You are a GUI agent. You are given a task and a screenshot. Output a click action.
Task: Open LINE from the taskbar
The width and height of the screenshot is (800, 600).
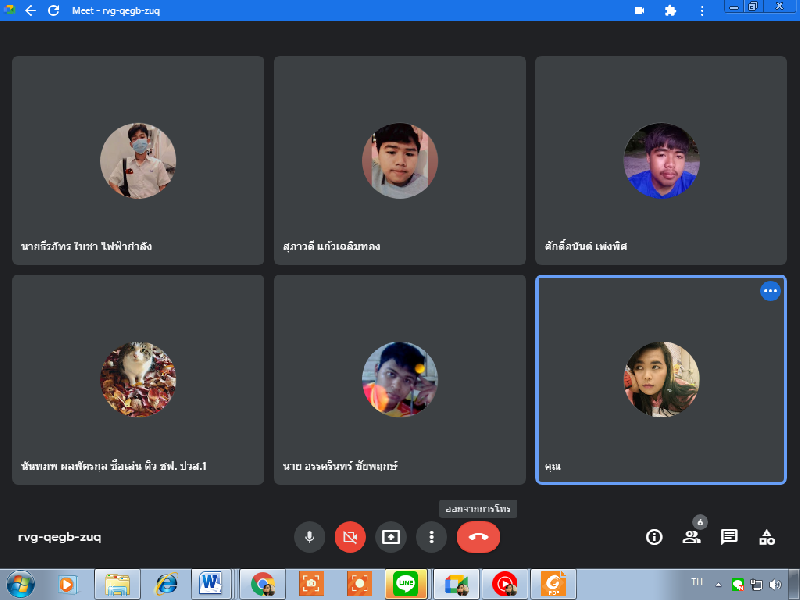click(407, 583)
